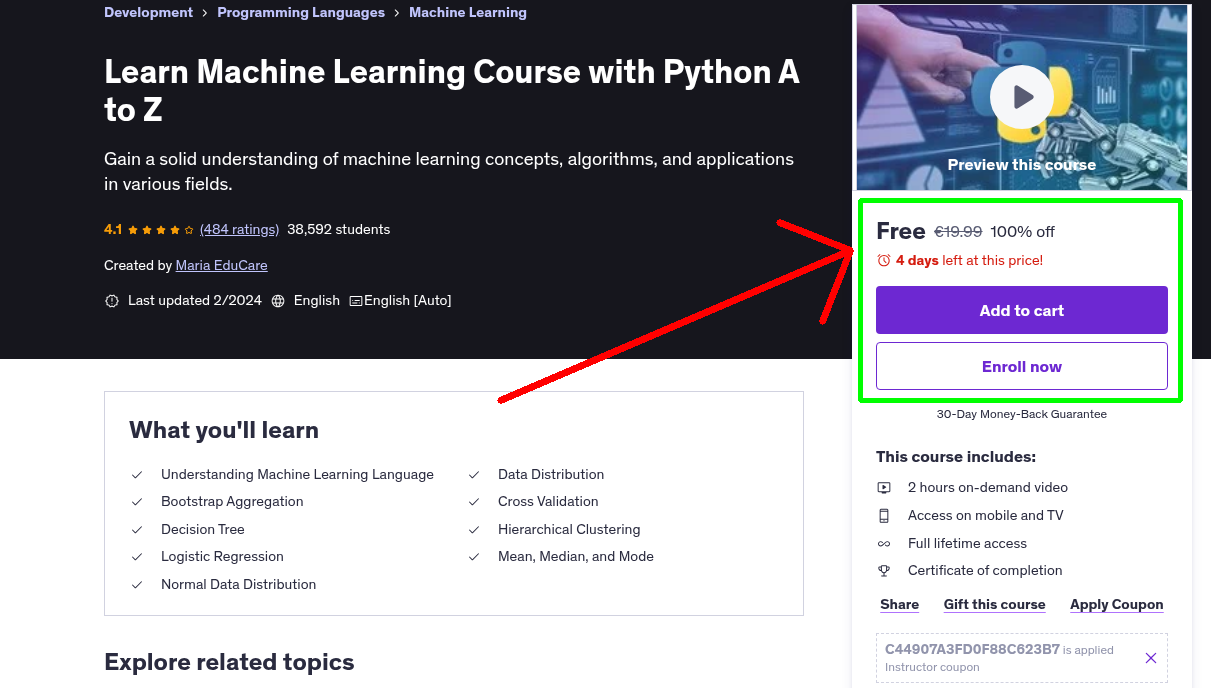Click the globe icon beside English language
This screenshot has width=1211, height=688.
278,300
